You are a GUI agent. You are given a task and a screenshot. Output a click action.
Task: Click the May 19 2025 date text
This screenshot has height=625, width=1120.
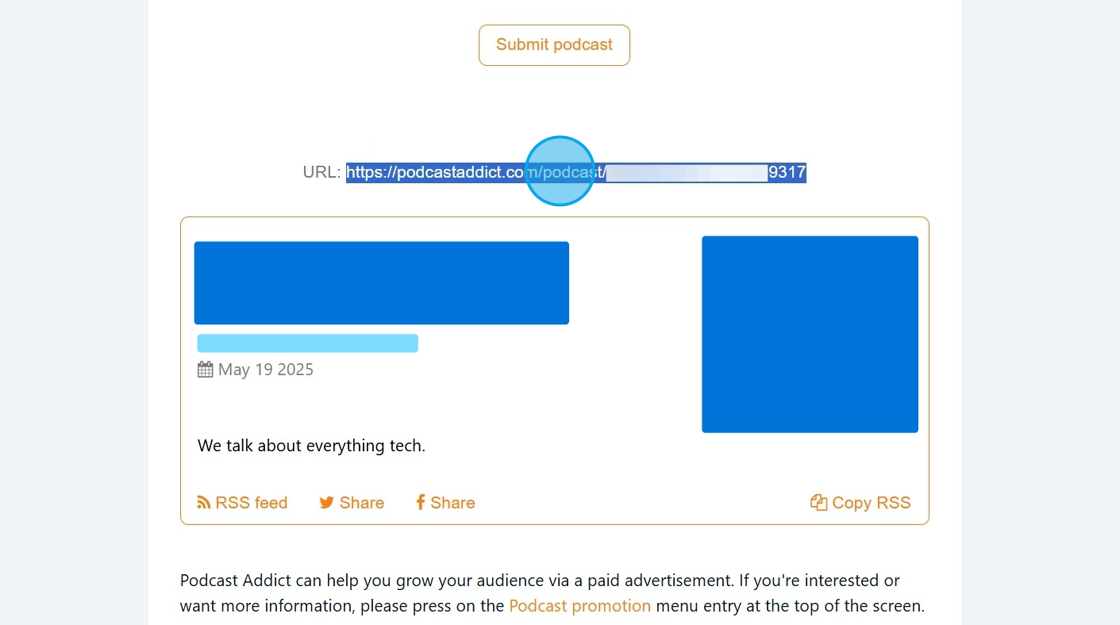click(x=266, y=370)
